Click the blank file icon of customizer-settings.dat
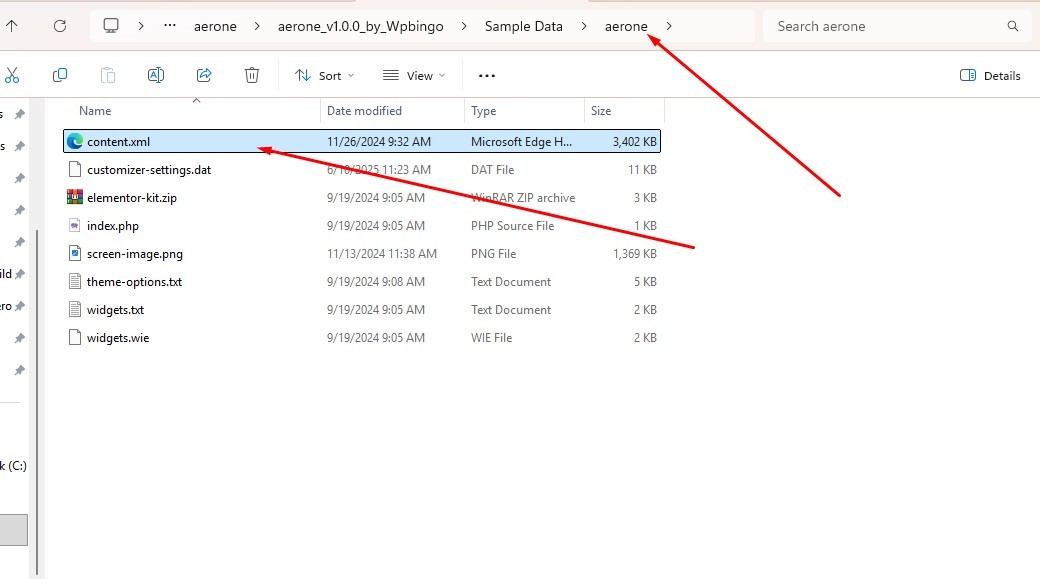The height and width of the screenshot is (579, 1040). (75, 169)
